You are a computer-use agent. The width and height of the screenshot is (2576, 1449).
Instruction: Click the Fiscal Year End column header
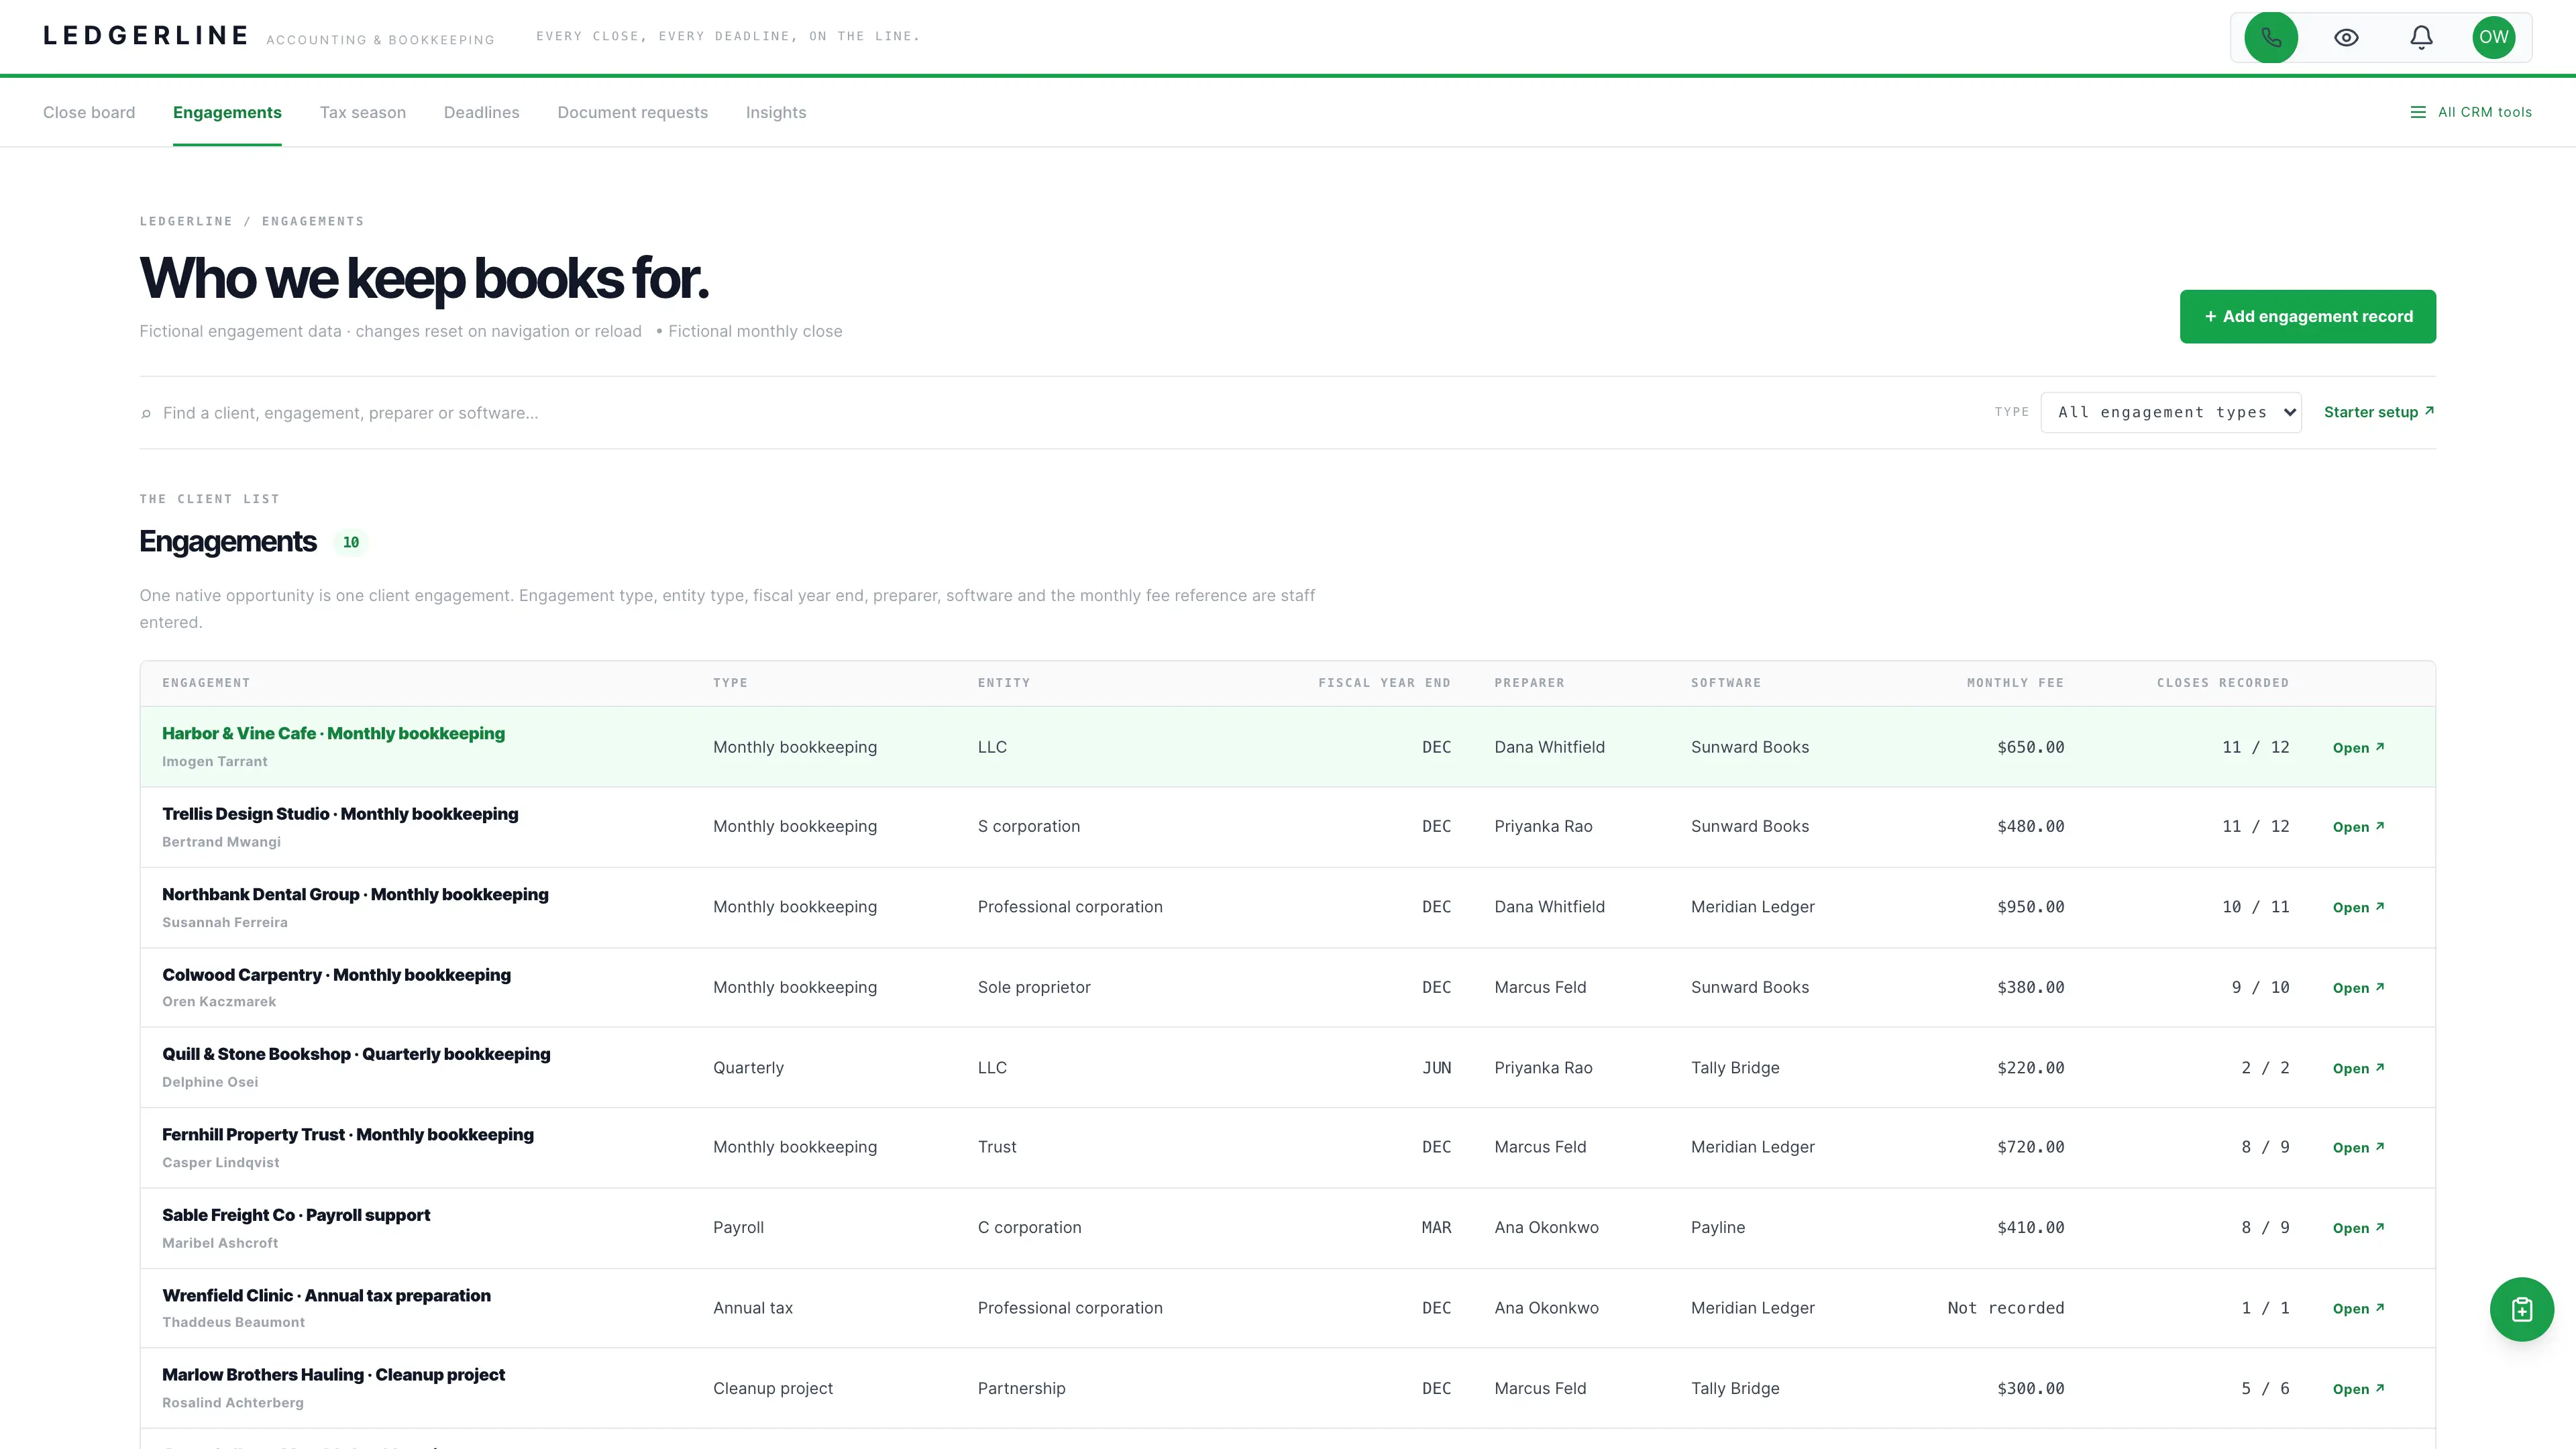[1384, 683]
